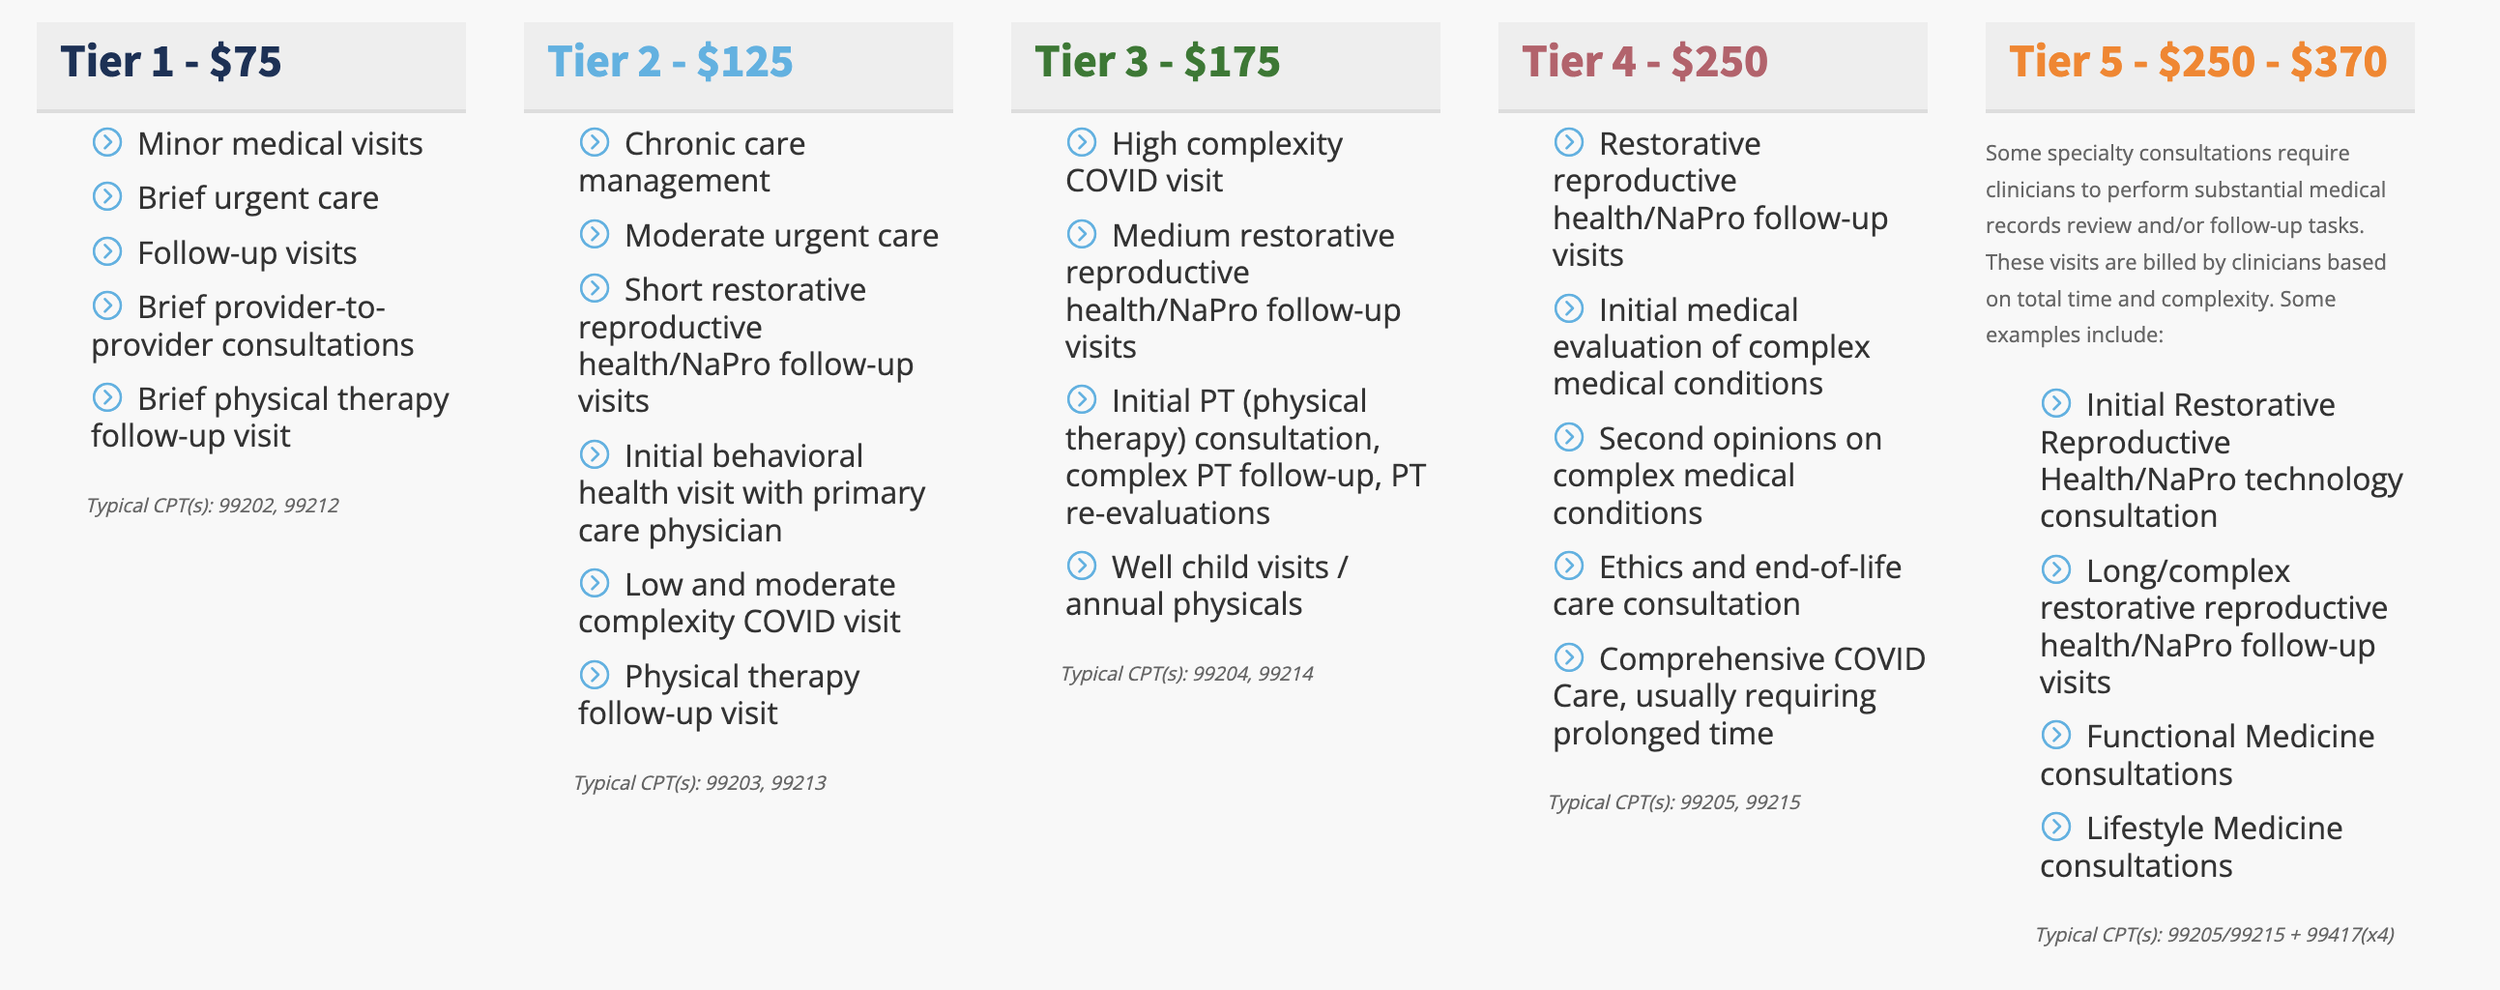Image resolution: width=2500 pixels, height=990 pixels.
Task: Click the circle arrow icon next to Brief urgent care
Action: (107, 196)
